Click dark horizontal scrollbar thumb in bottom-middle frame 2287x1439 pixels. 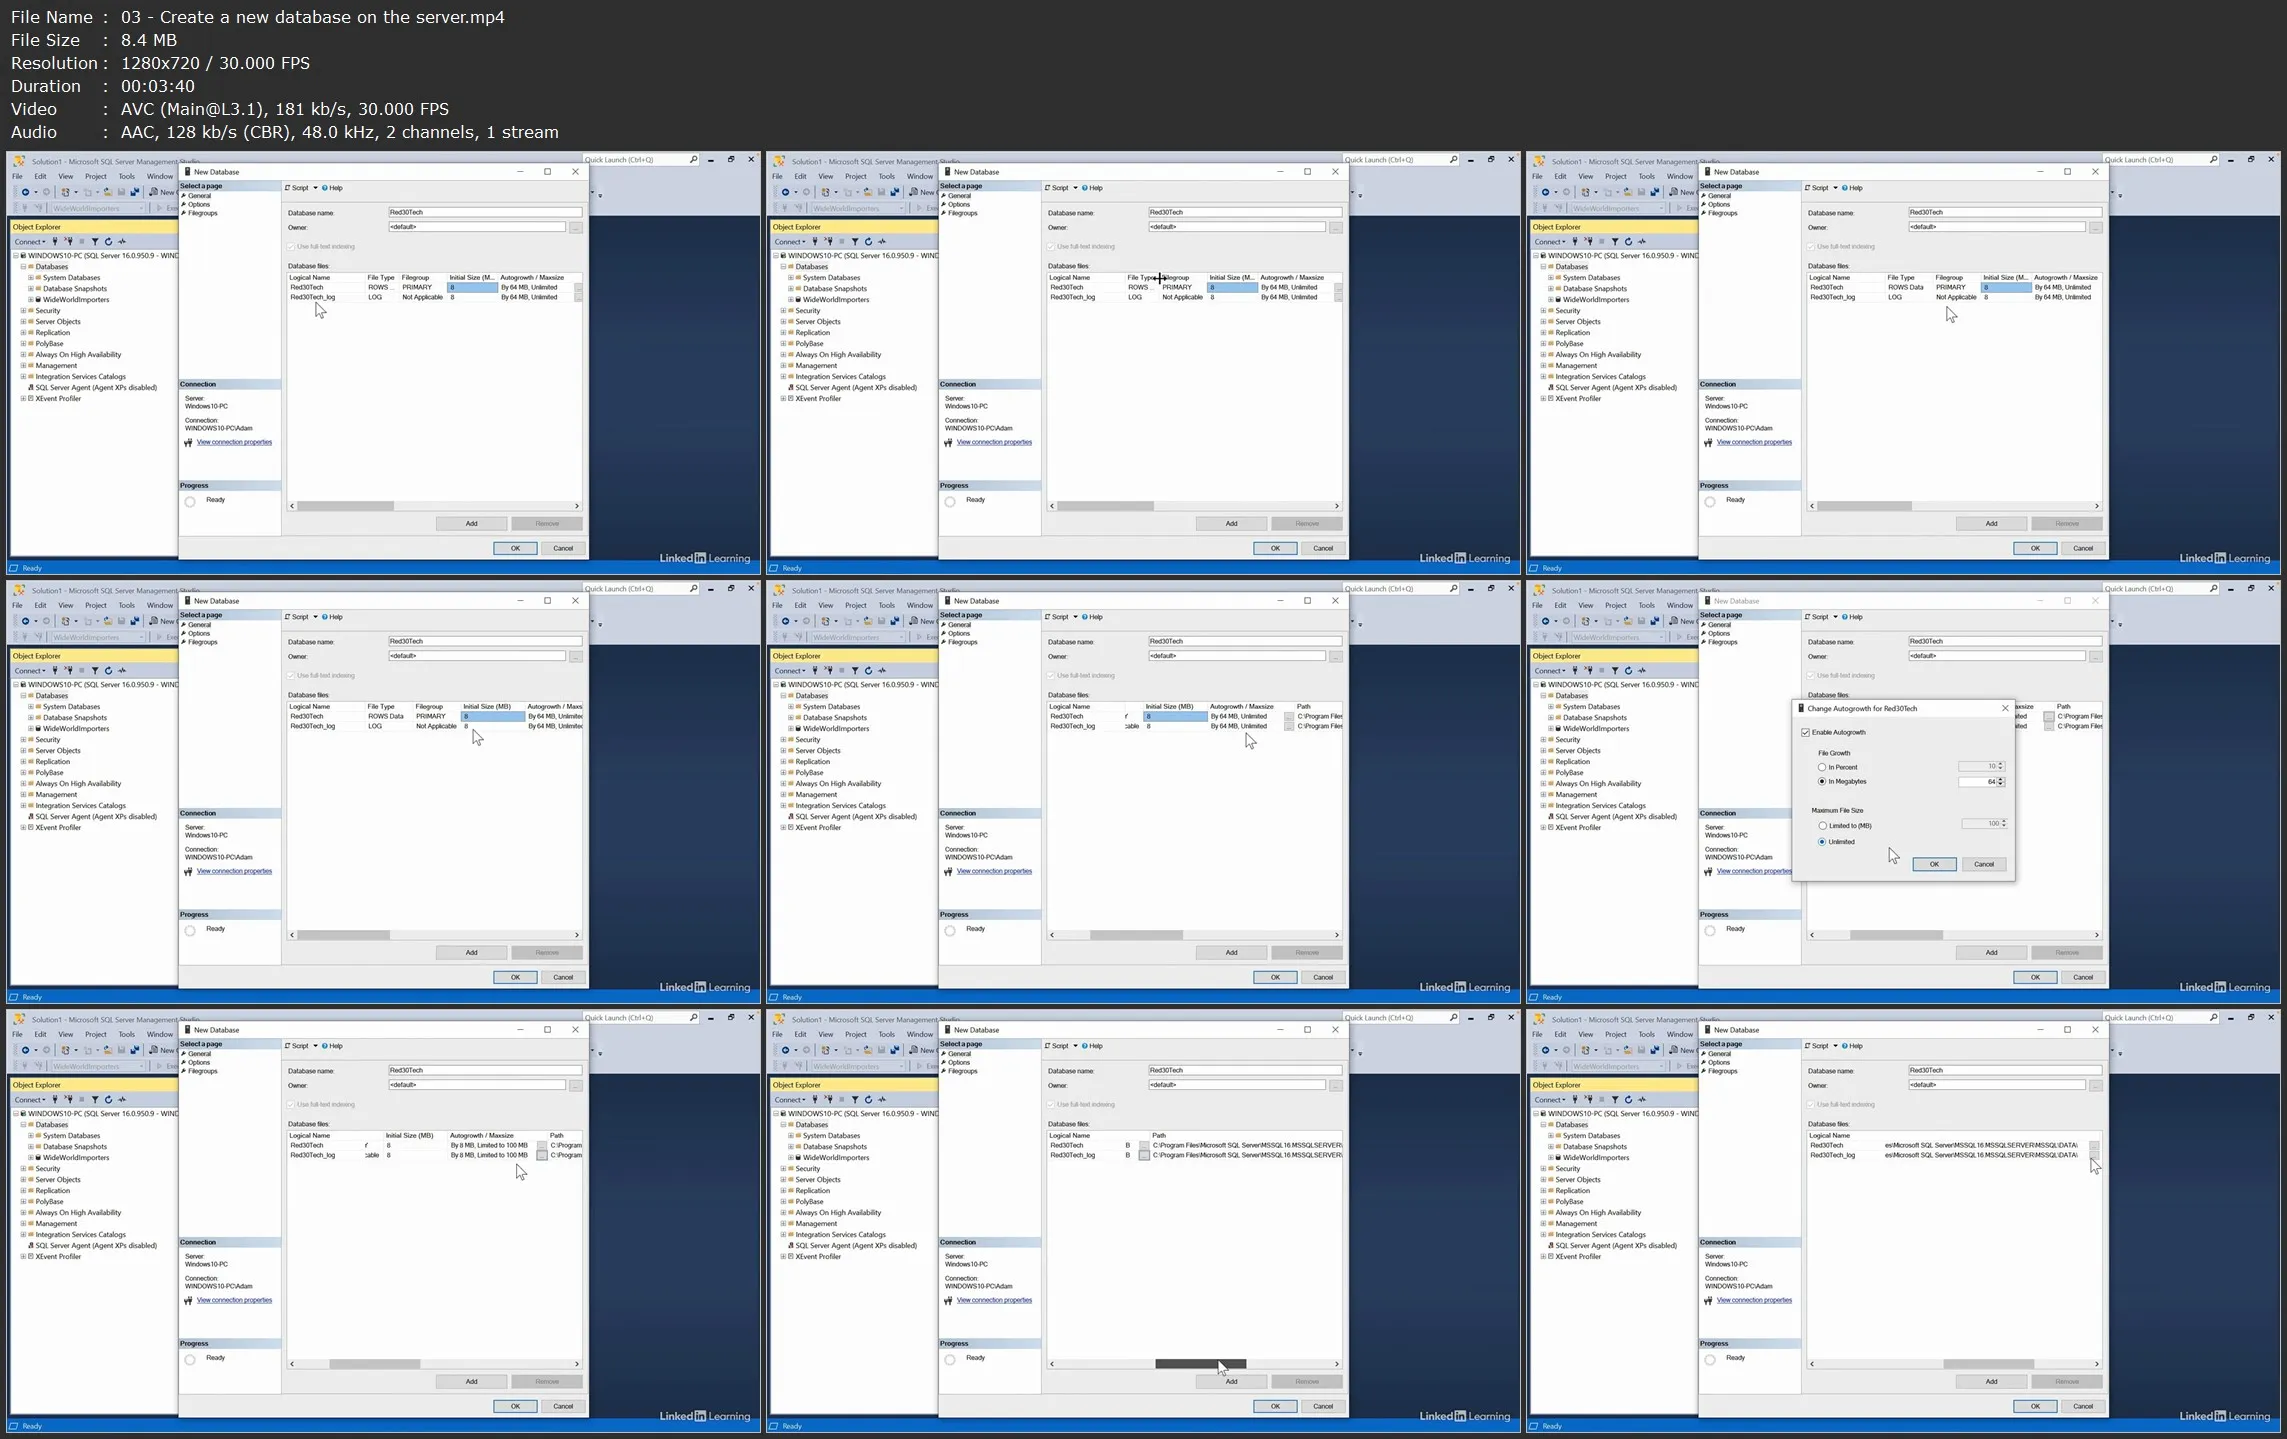tap(1201, 1364)
